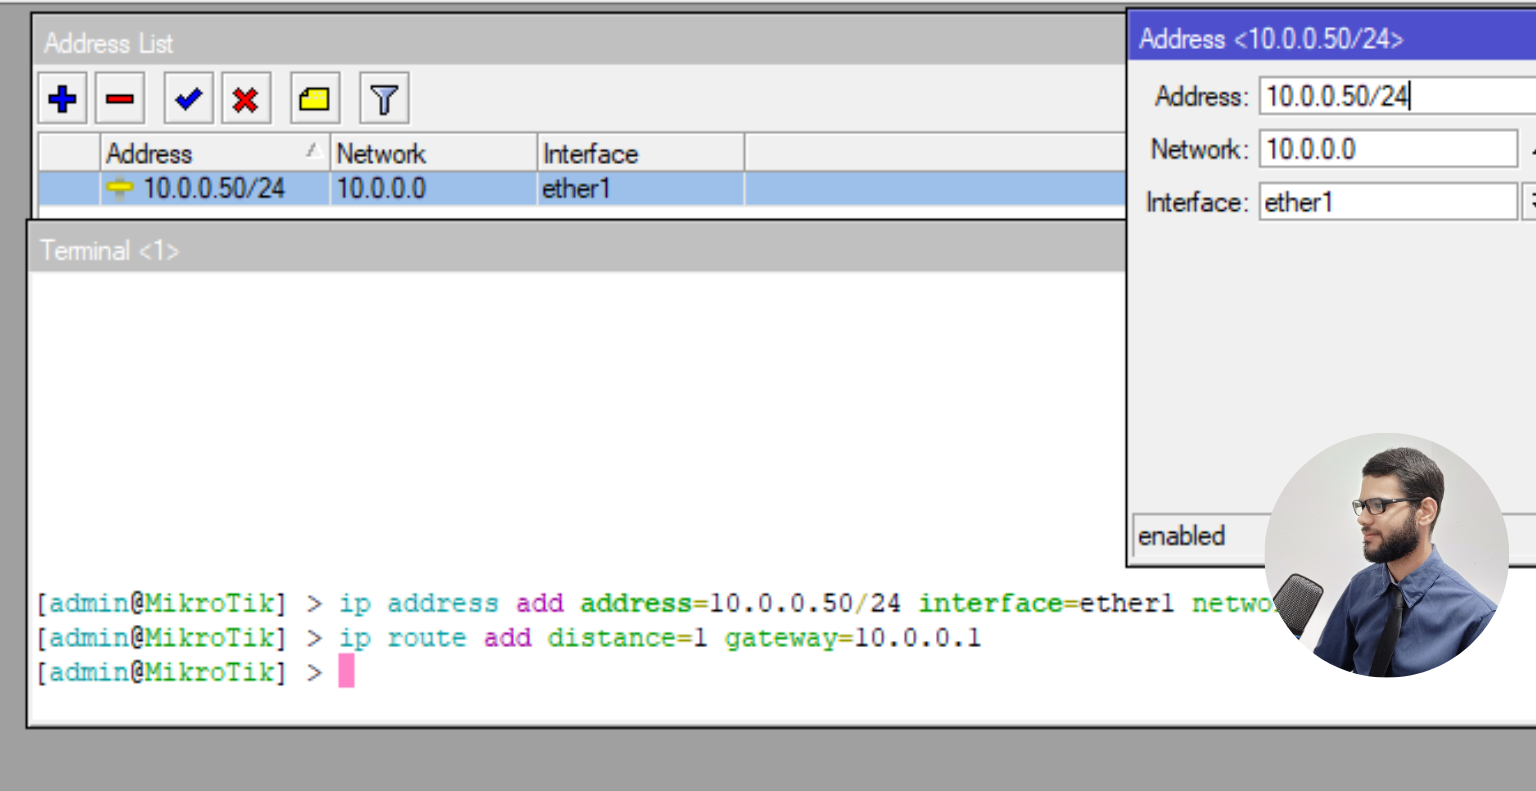Click the blue plus Add address icon
This screenshot has height=791, width=1536.
62,99
